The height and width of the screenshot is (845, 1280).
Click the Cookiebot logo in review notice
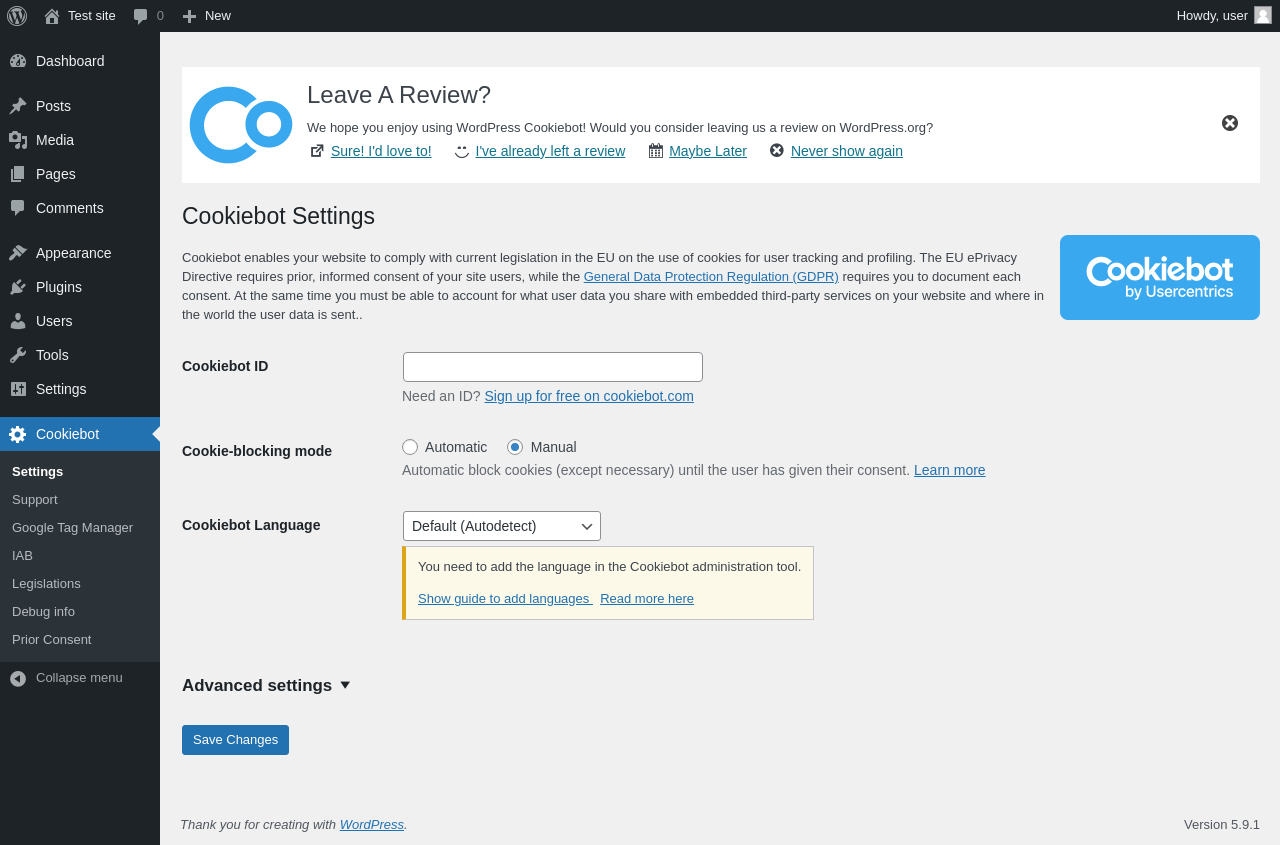coord(241,125)
